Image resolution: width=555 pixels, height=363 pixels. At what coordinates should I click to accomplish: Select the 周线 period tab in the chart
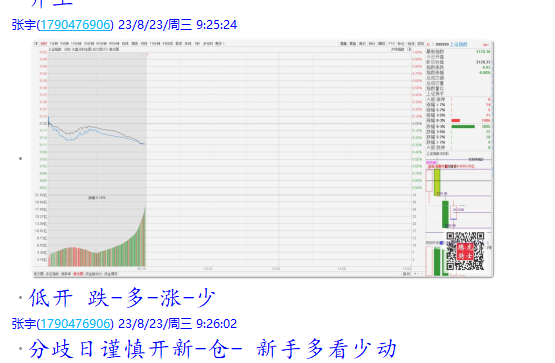[135, 44]
